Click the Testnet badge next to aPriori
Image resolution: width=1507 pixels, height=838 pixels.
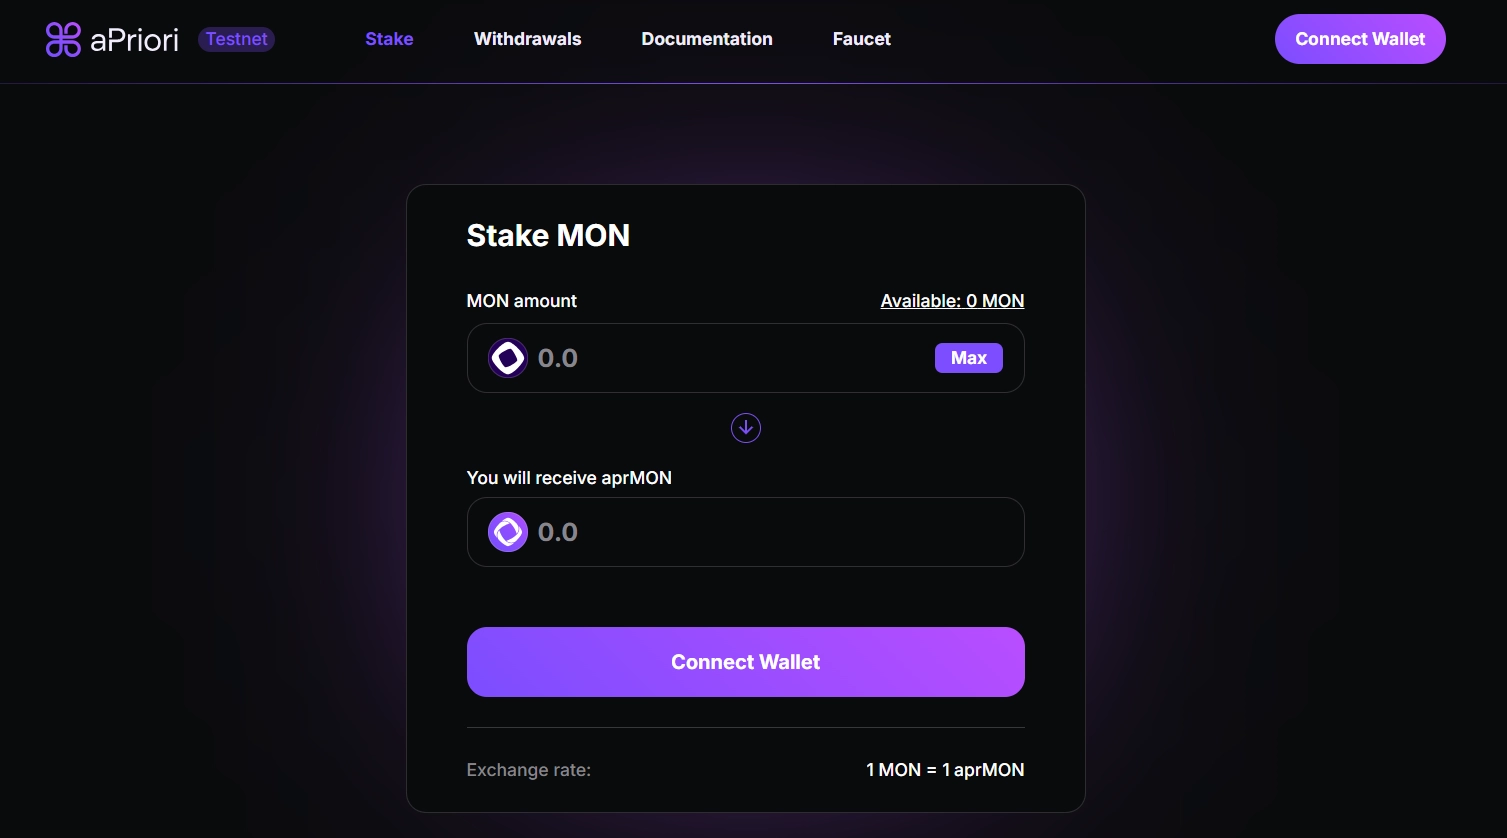tap(236, 39)
